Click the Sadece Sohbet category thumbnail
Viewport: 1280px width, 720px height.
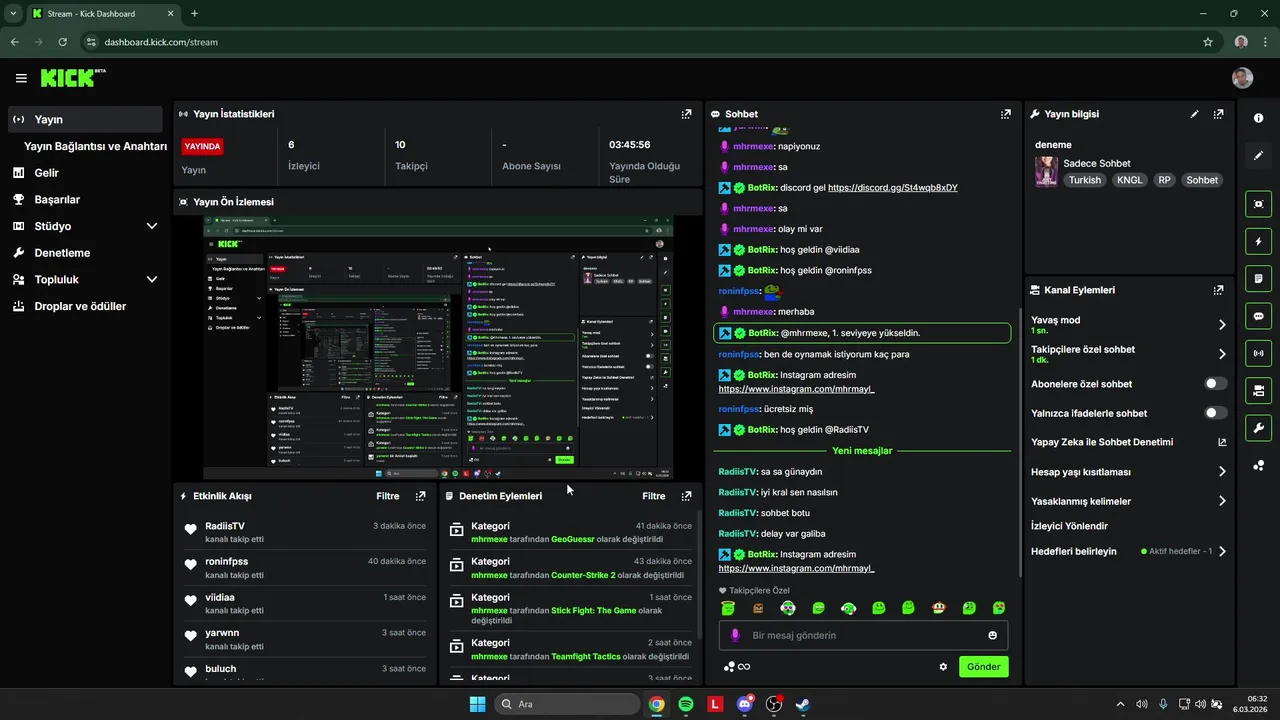[1046, 171]
